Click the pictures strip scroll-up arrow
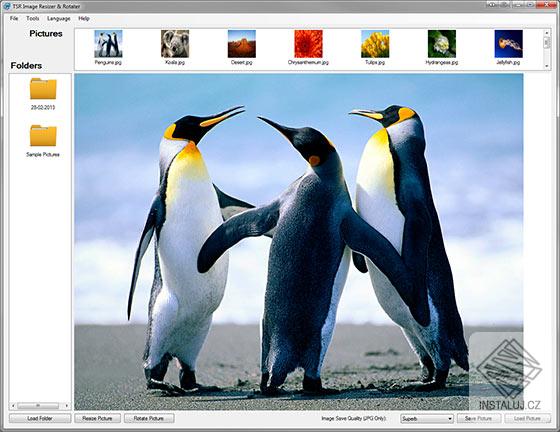The height and width of the screenshot is (432, 560). (546, 32)
